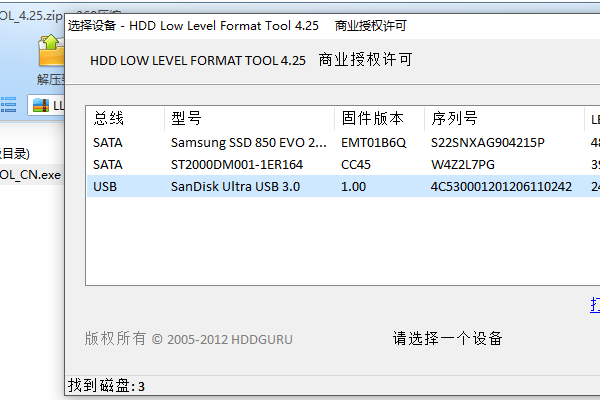Click the 序列号 column header
The height and width of the screenshot is (400, 600).
[504, 118]
